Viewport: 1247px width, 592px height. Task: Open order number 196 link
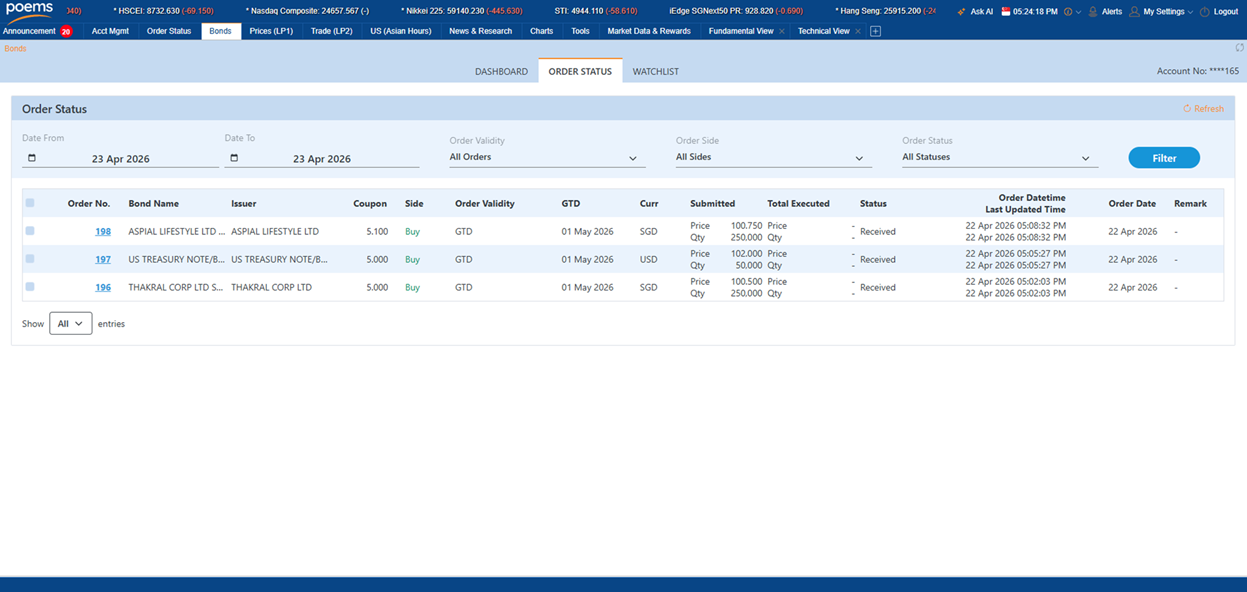[103, 287]
